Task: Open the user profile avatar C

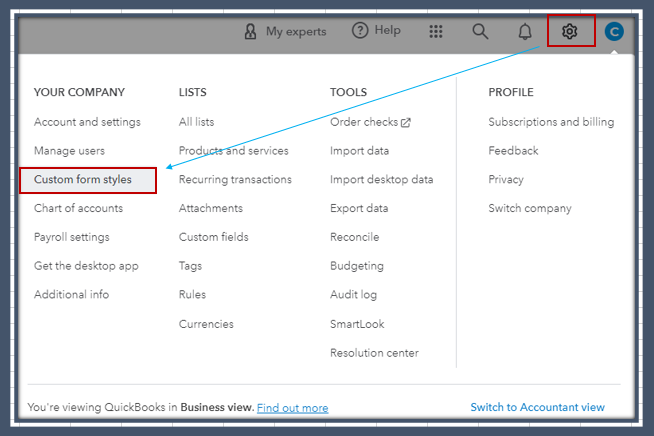Action: tap(614, 32)
